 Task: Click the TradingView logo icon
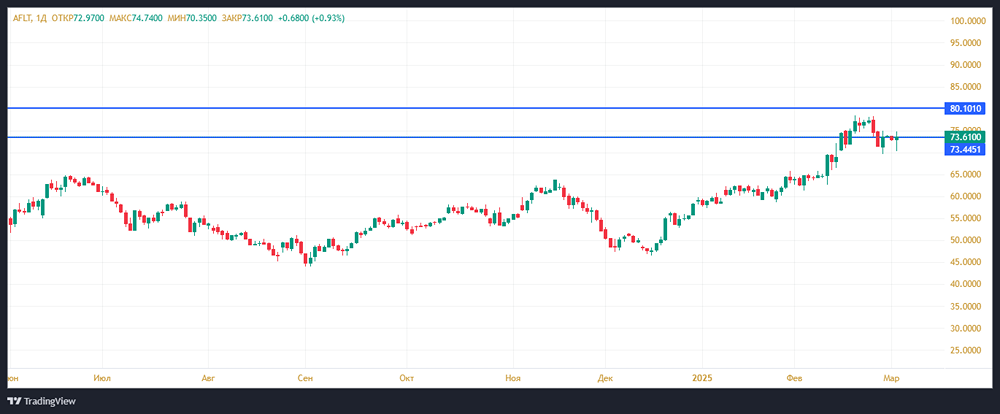point(15,400)
